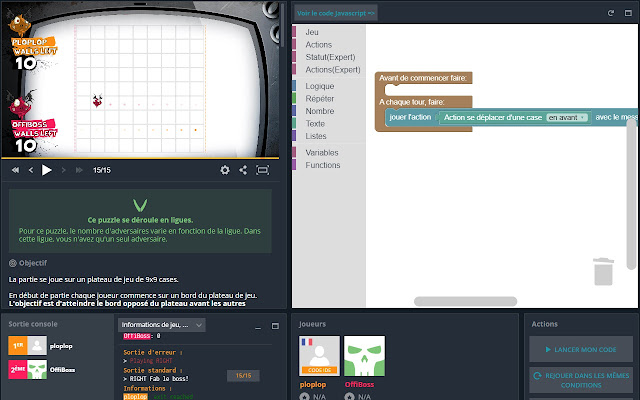640x400 pixels.
Task: Click viewer panel vertical scrollbar
Action: (x=282, y=24)
